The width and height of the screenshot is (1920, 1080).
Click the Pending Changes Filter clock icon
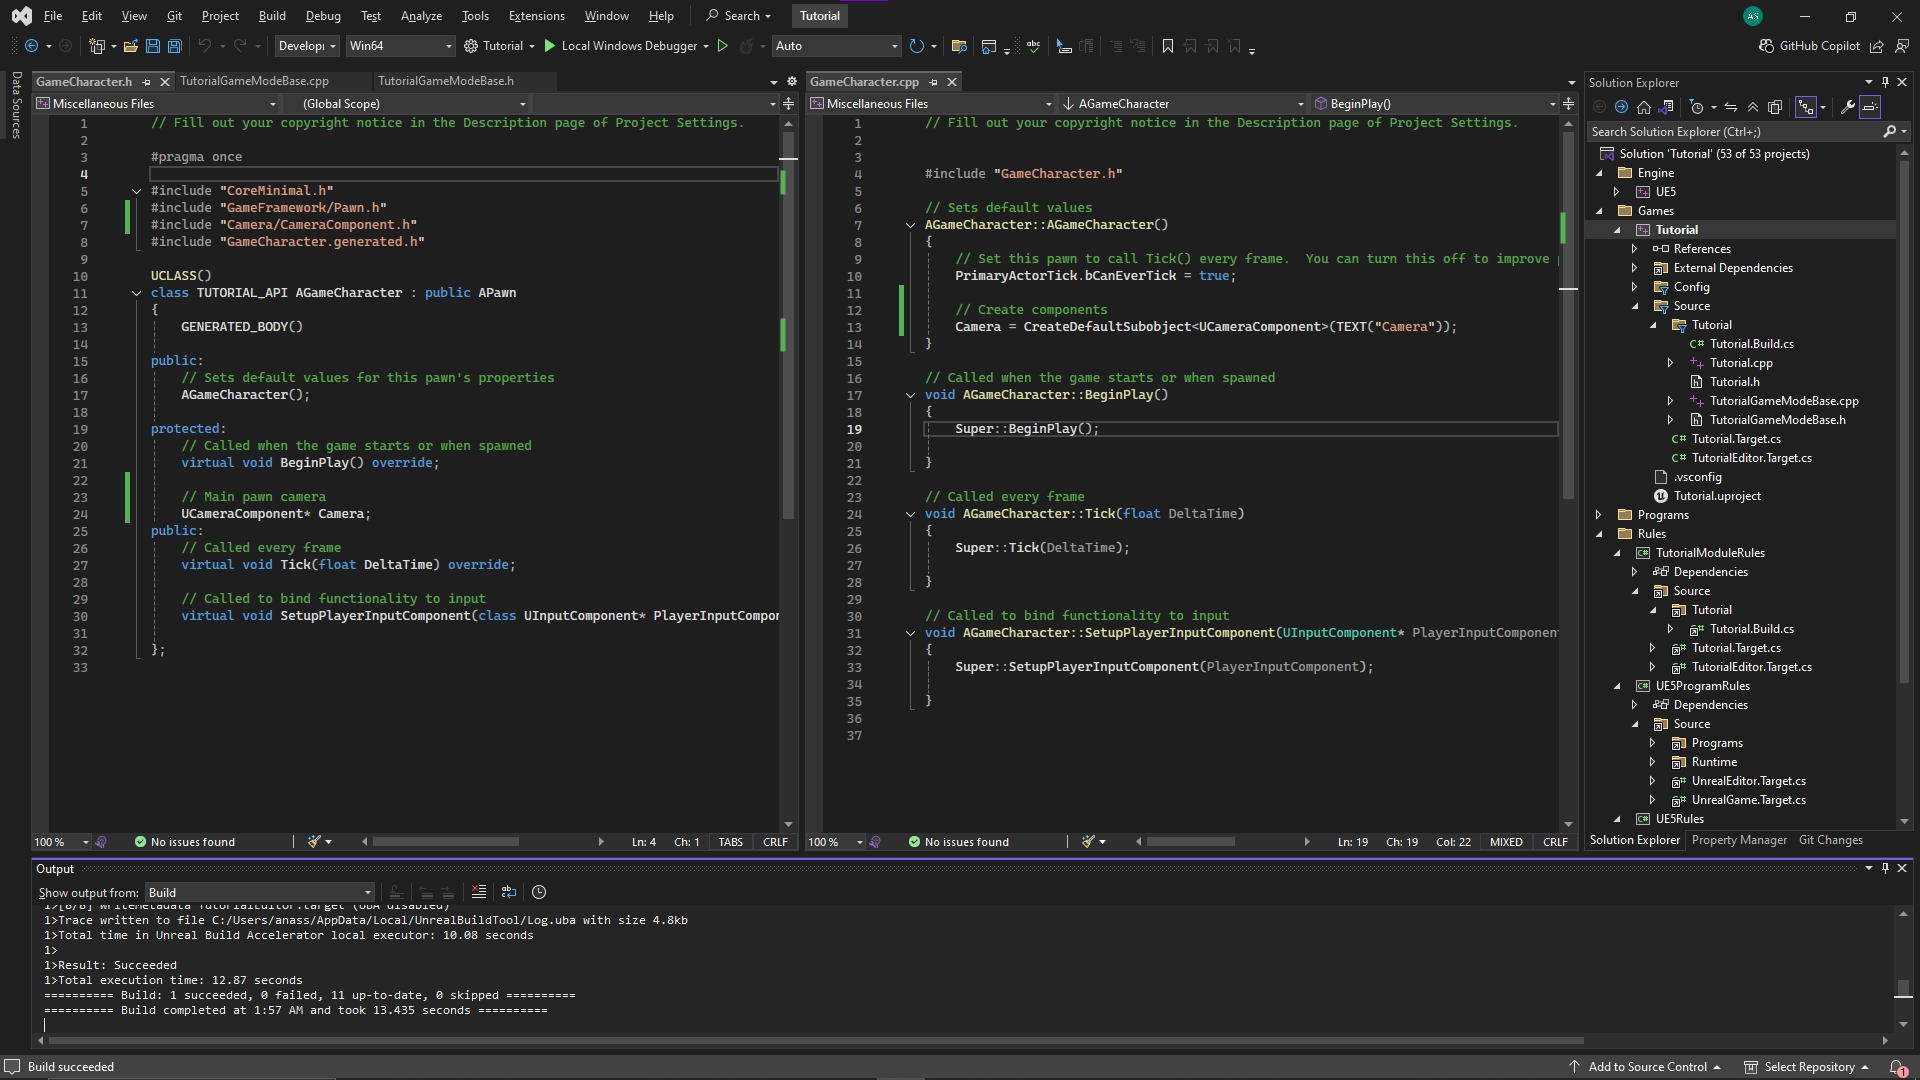click(x=1697, y=107)
